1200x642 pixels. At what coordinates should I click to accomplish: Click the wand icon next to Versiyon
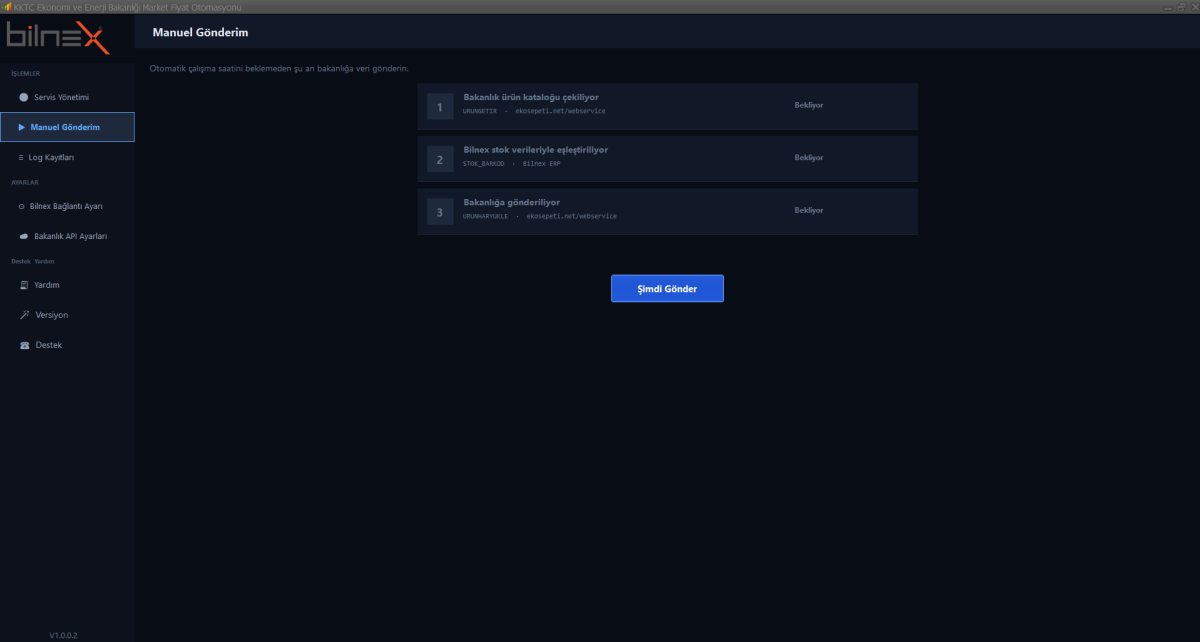[24, 315]
